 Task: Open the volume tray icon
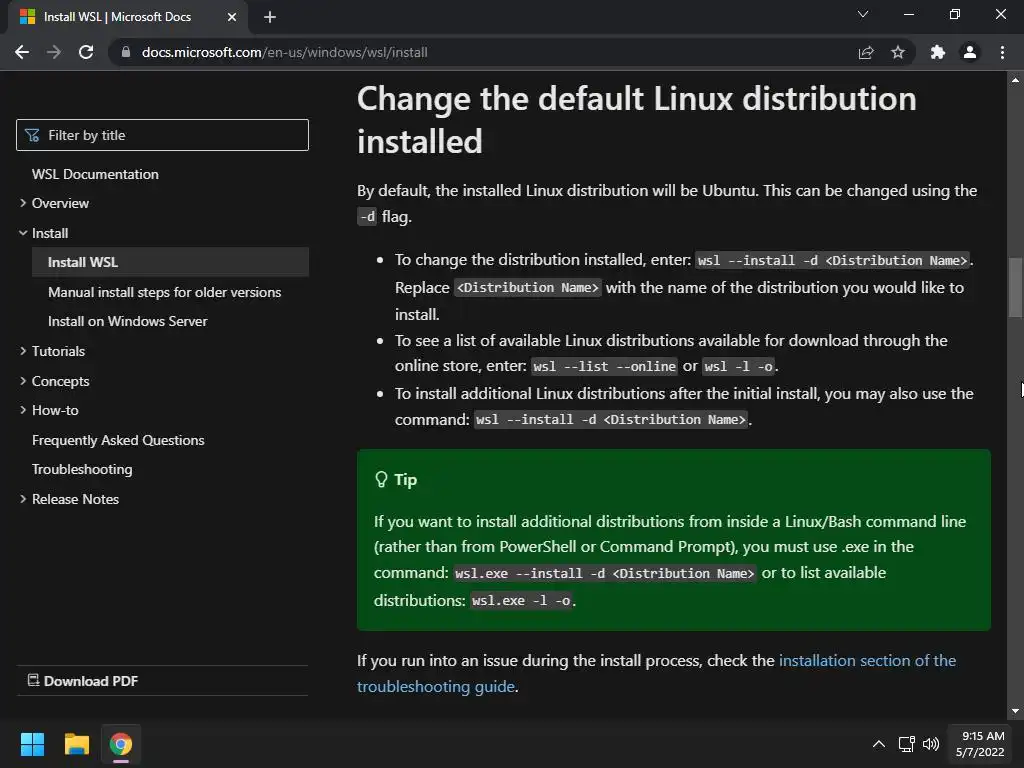tap(931, 744)
